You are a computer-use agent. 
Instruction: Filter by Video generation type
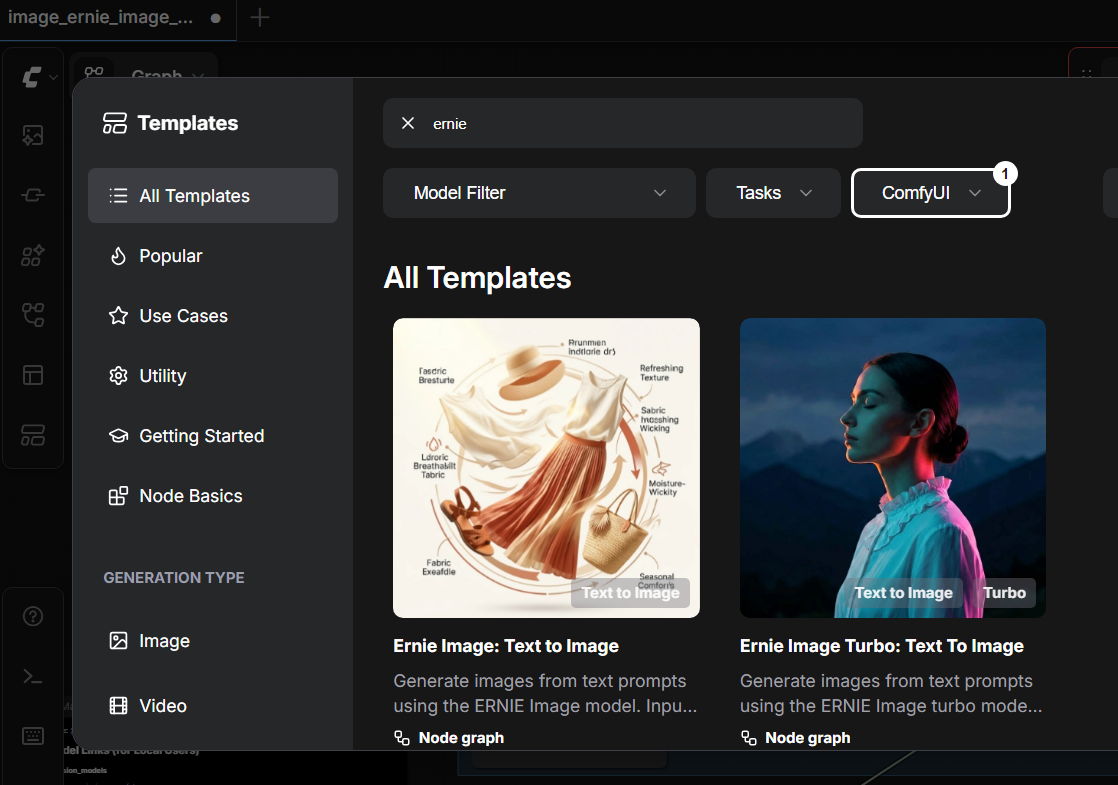[212, 705]
